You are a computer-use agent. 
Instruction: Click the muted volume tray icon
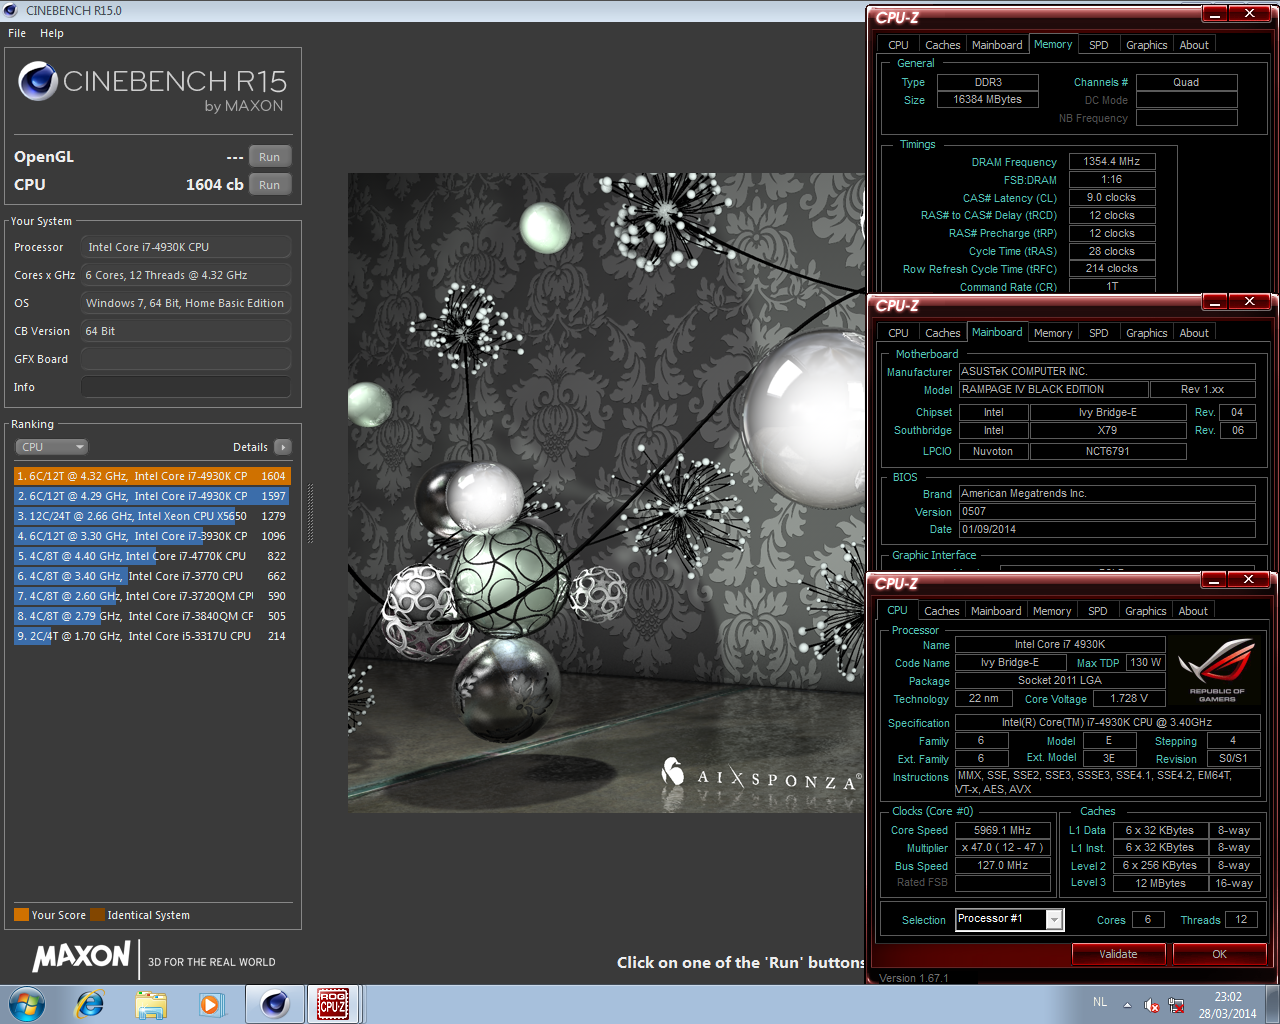1151,1005
